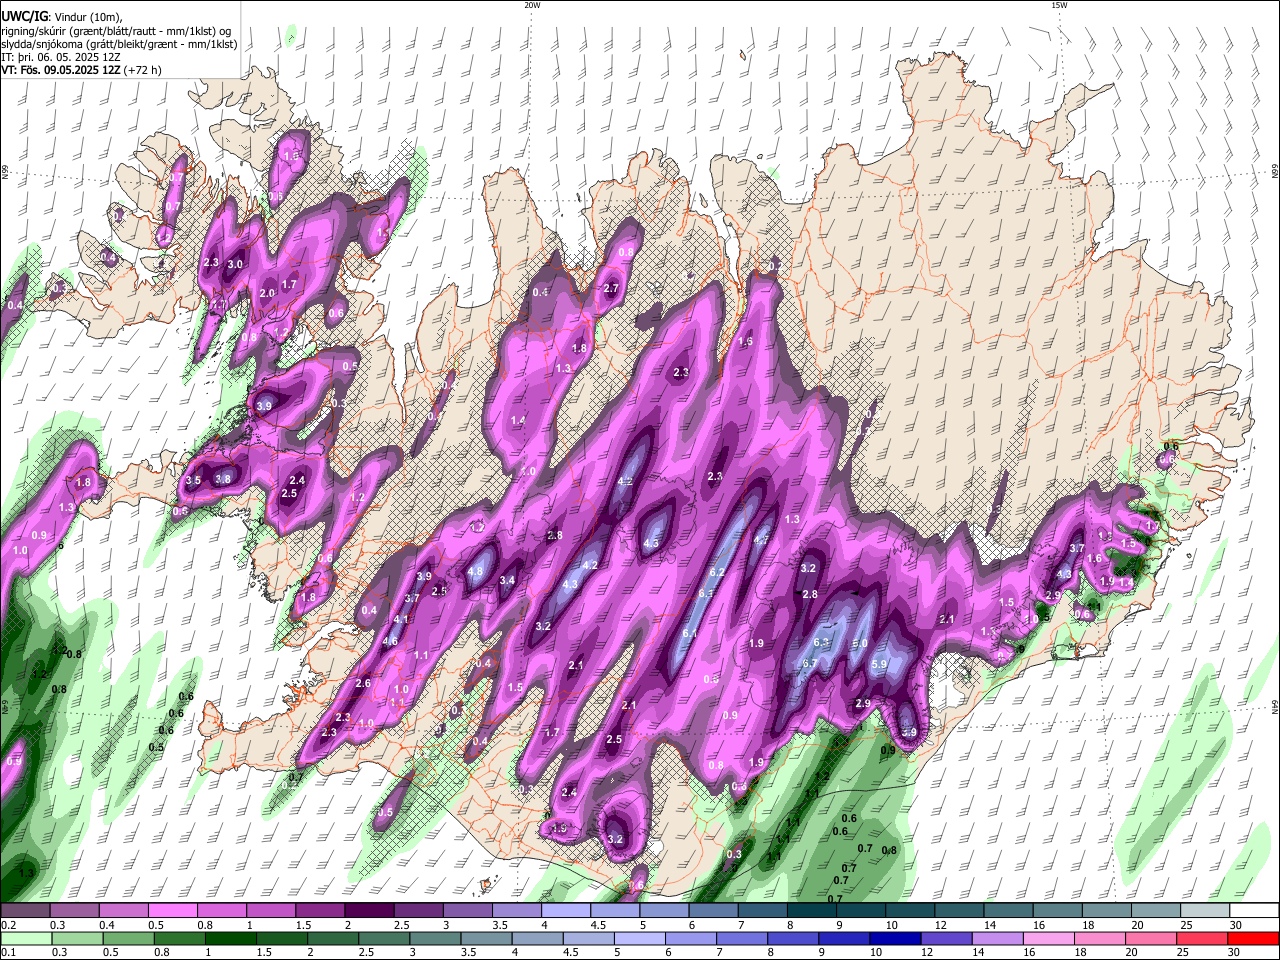Select the crimson 25–30 rain legend swatch
Image resolution: width=1280 pixels, height=960 pixels.
(x=1201, y=939)
